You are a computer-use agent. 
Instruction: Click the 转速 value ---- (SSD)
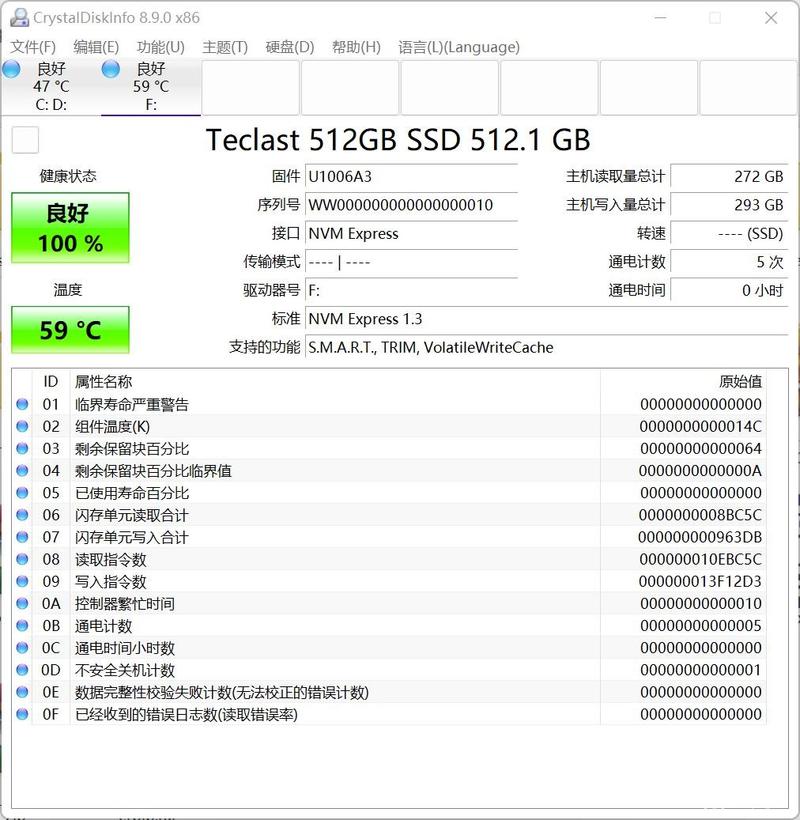[x=729, y=233]
